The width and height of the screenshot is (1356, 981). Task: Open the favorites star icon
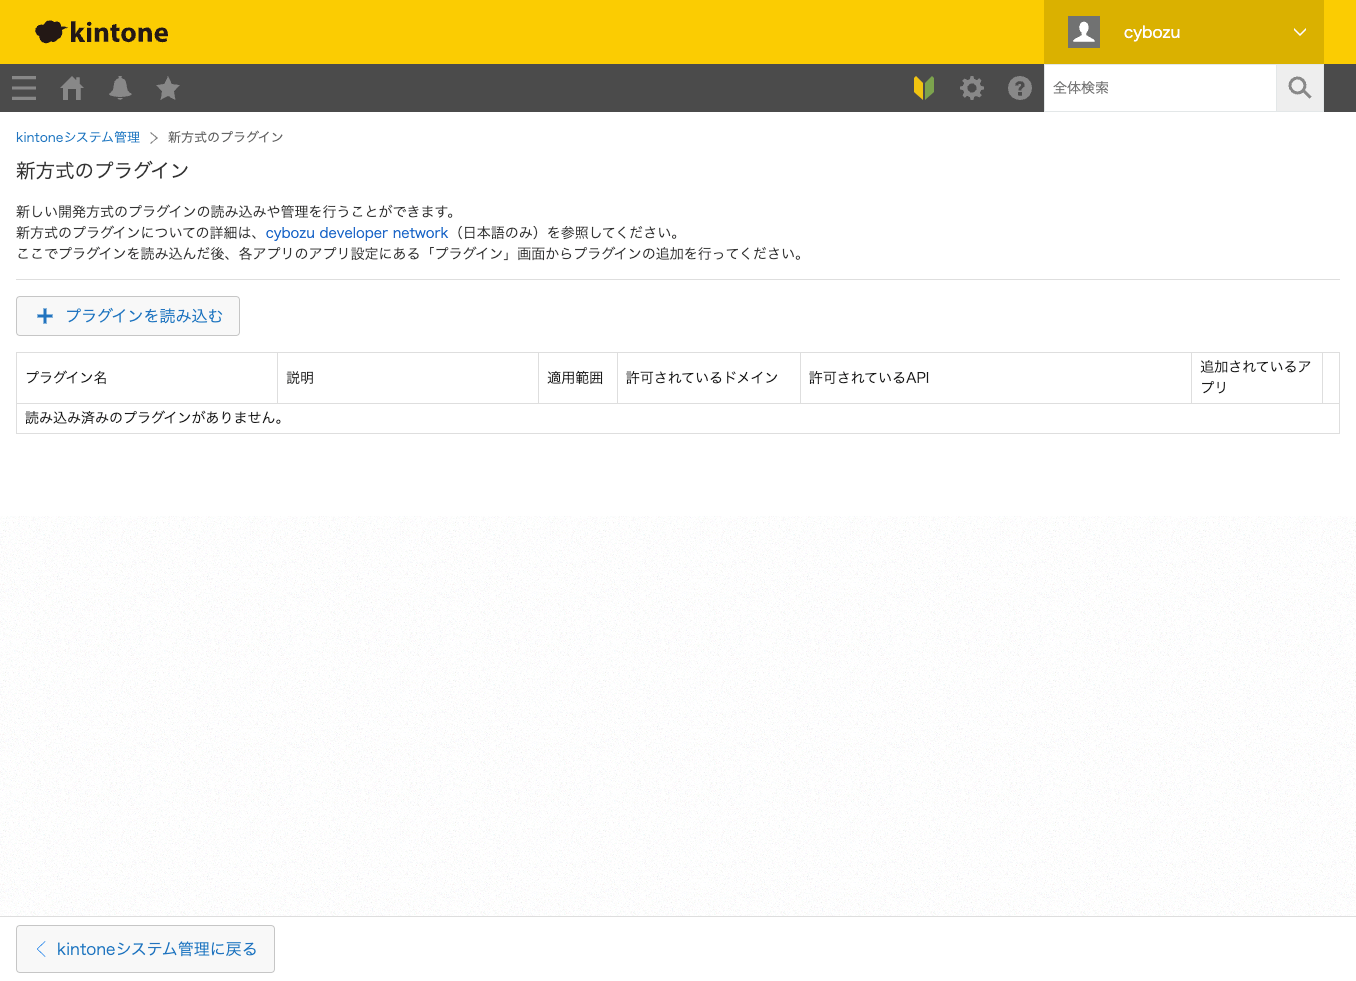pyautogui.click(x=168, y=88)
